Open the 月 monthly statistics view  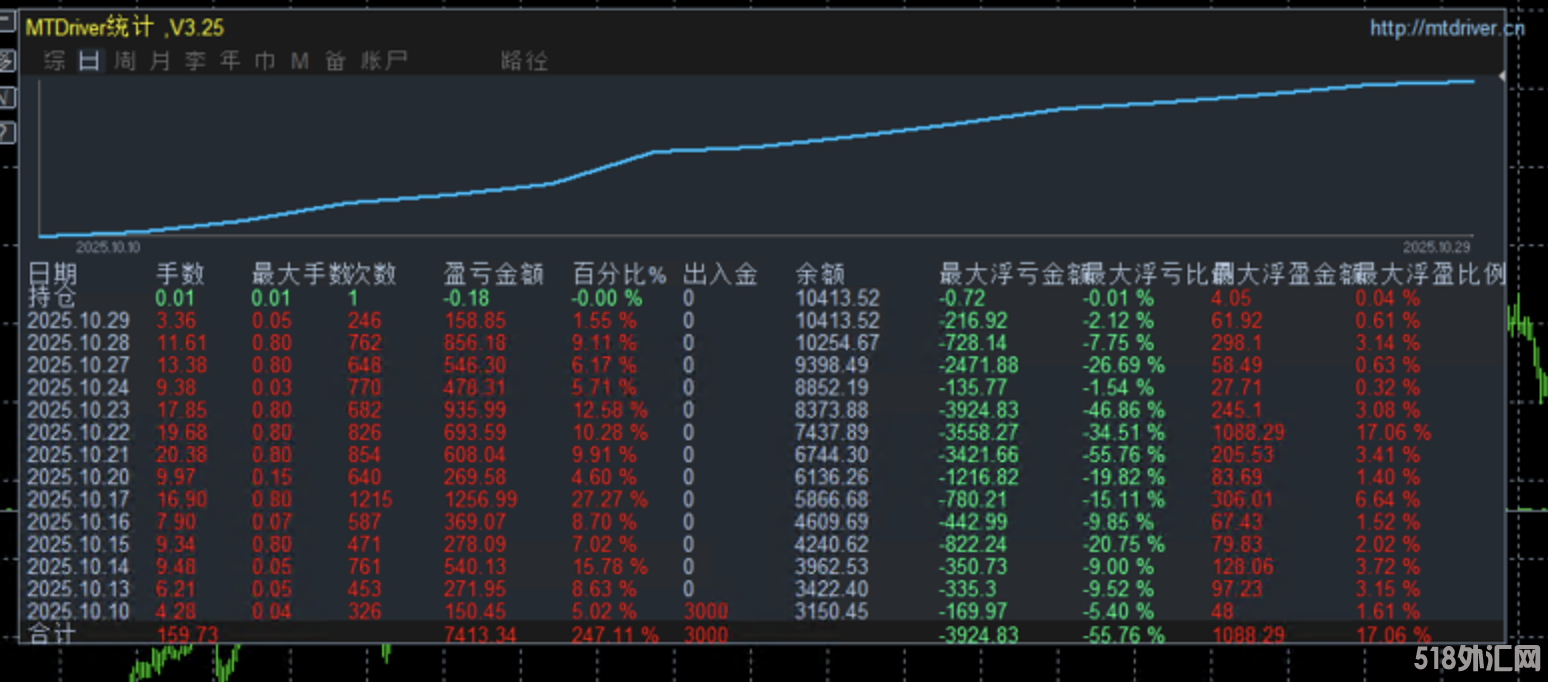(157, 60)
